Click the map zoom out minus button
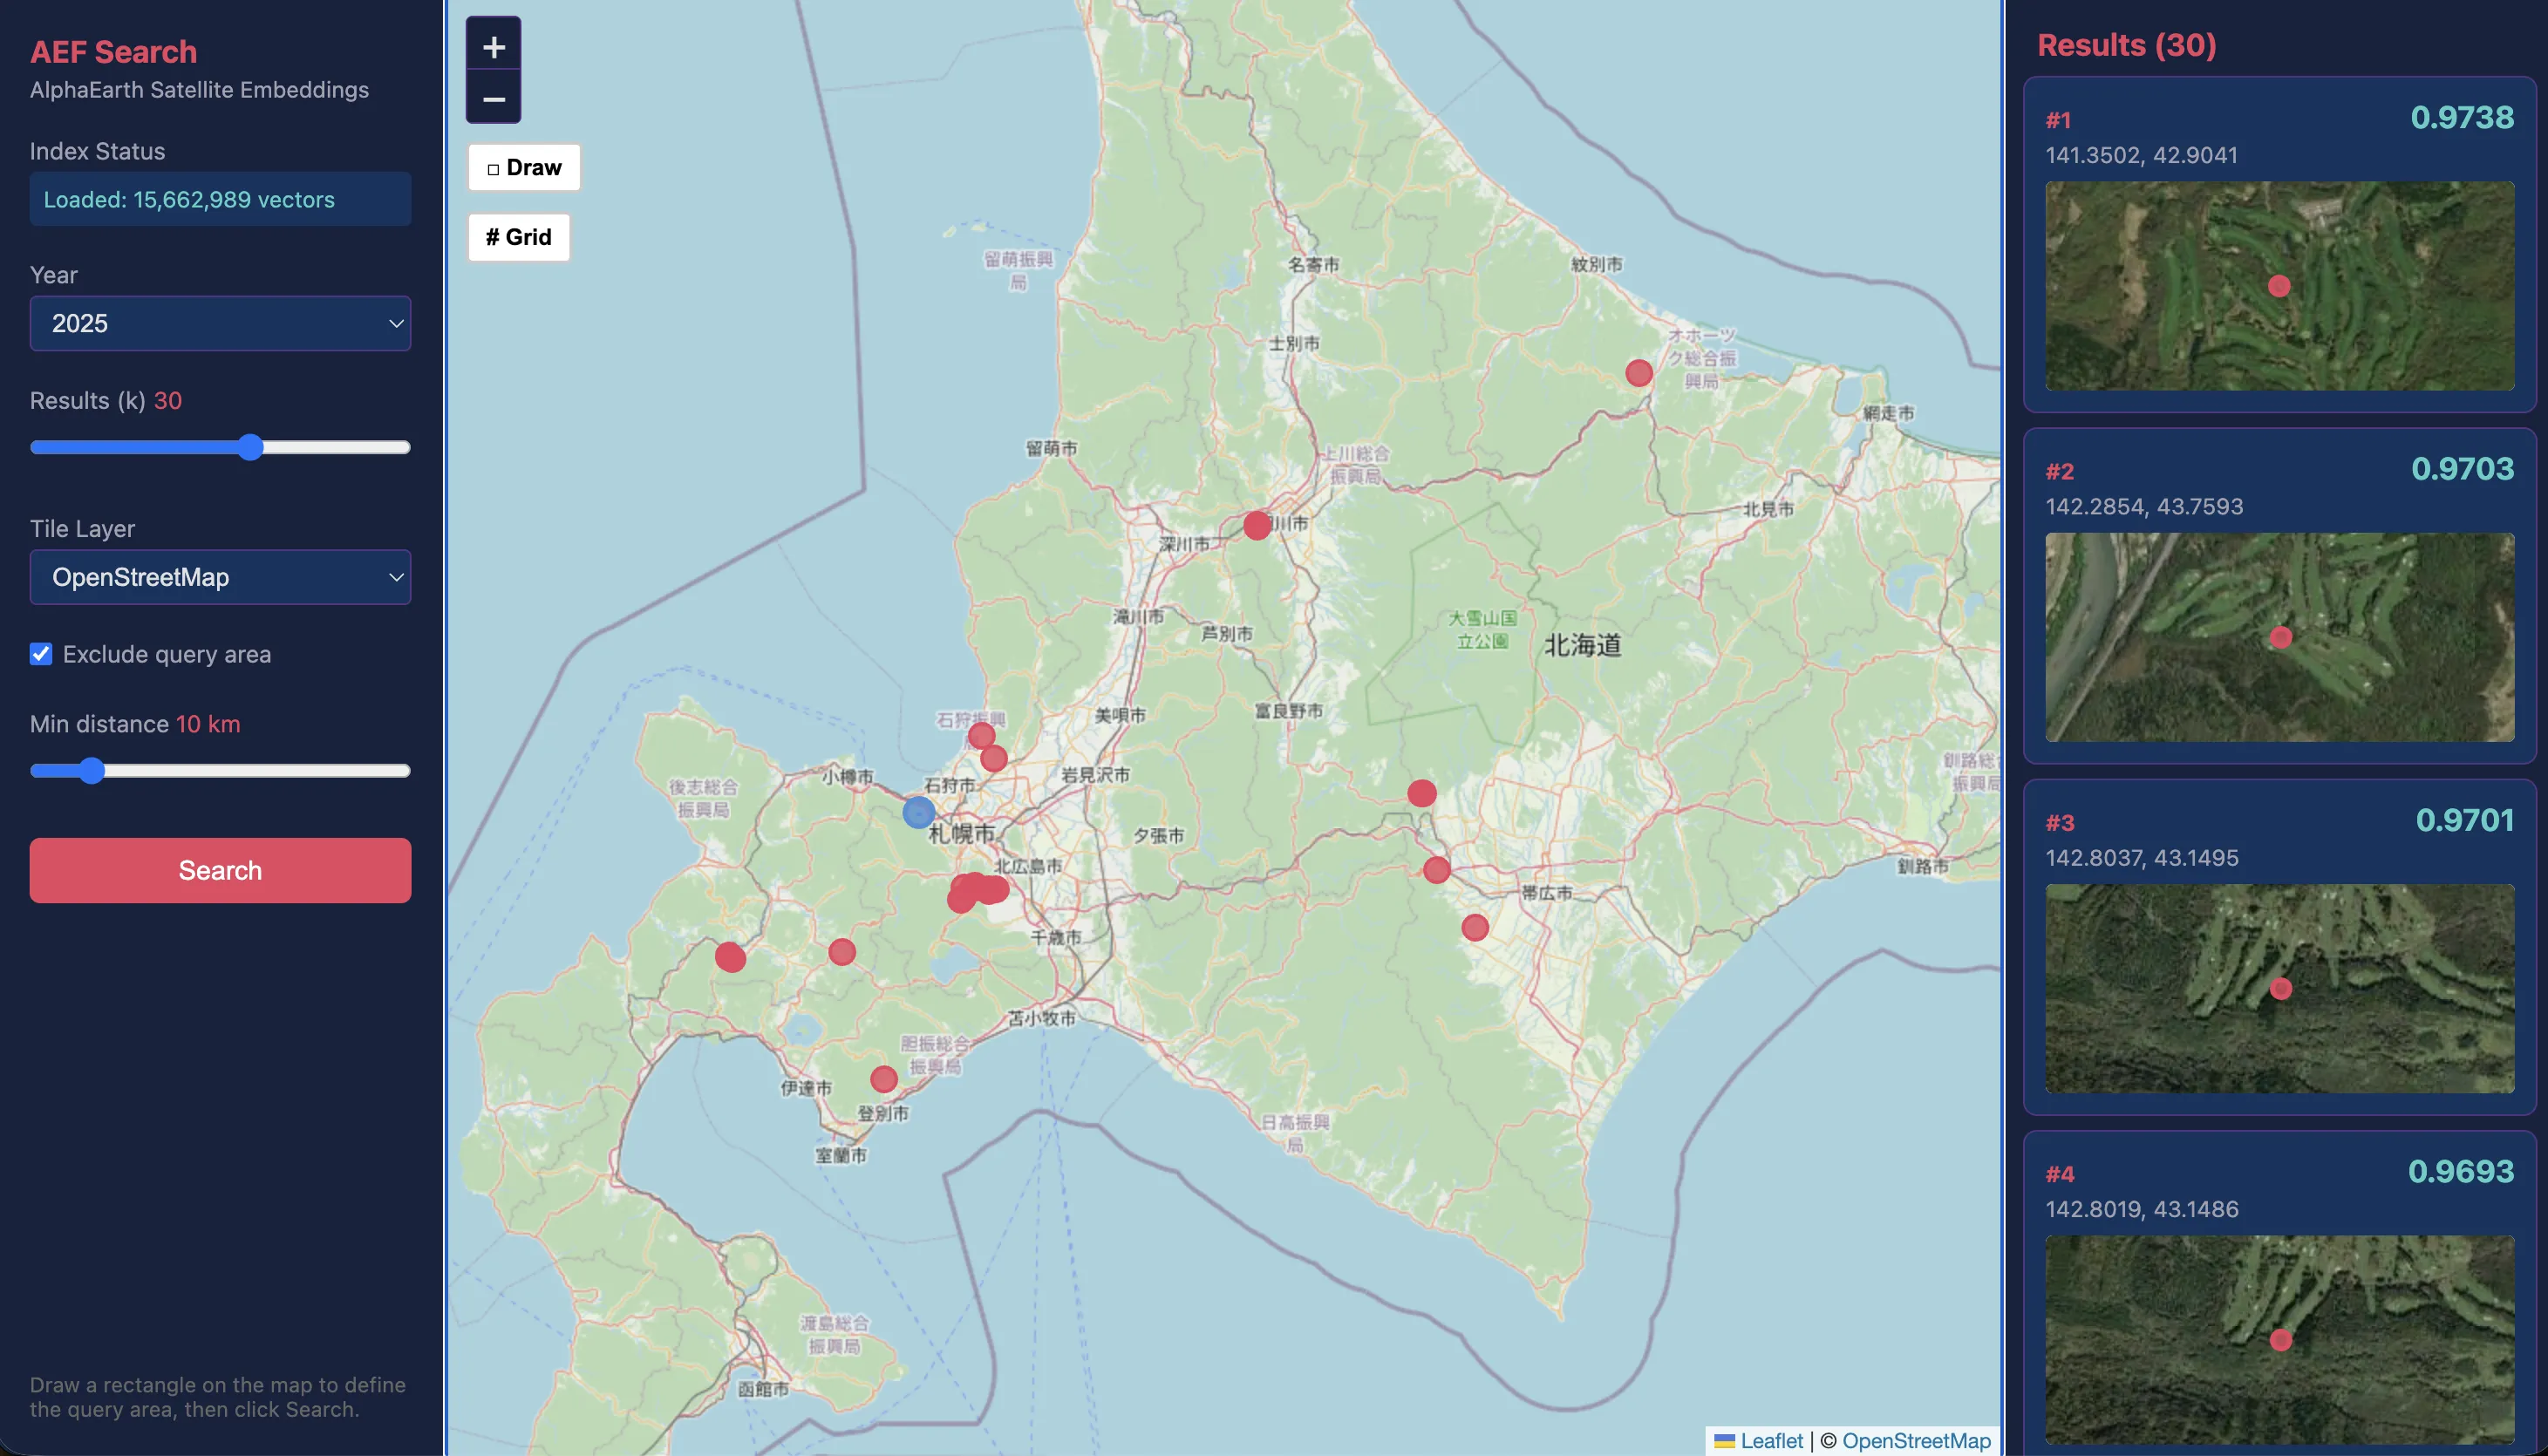The height and width of the screenshot is (1456, 2548). (493, 99)
